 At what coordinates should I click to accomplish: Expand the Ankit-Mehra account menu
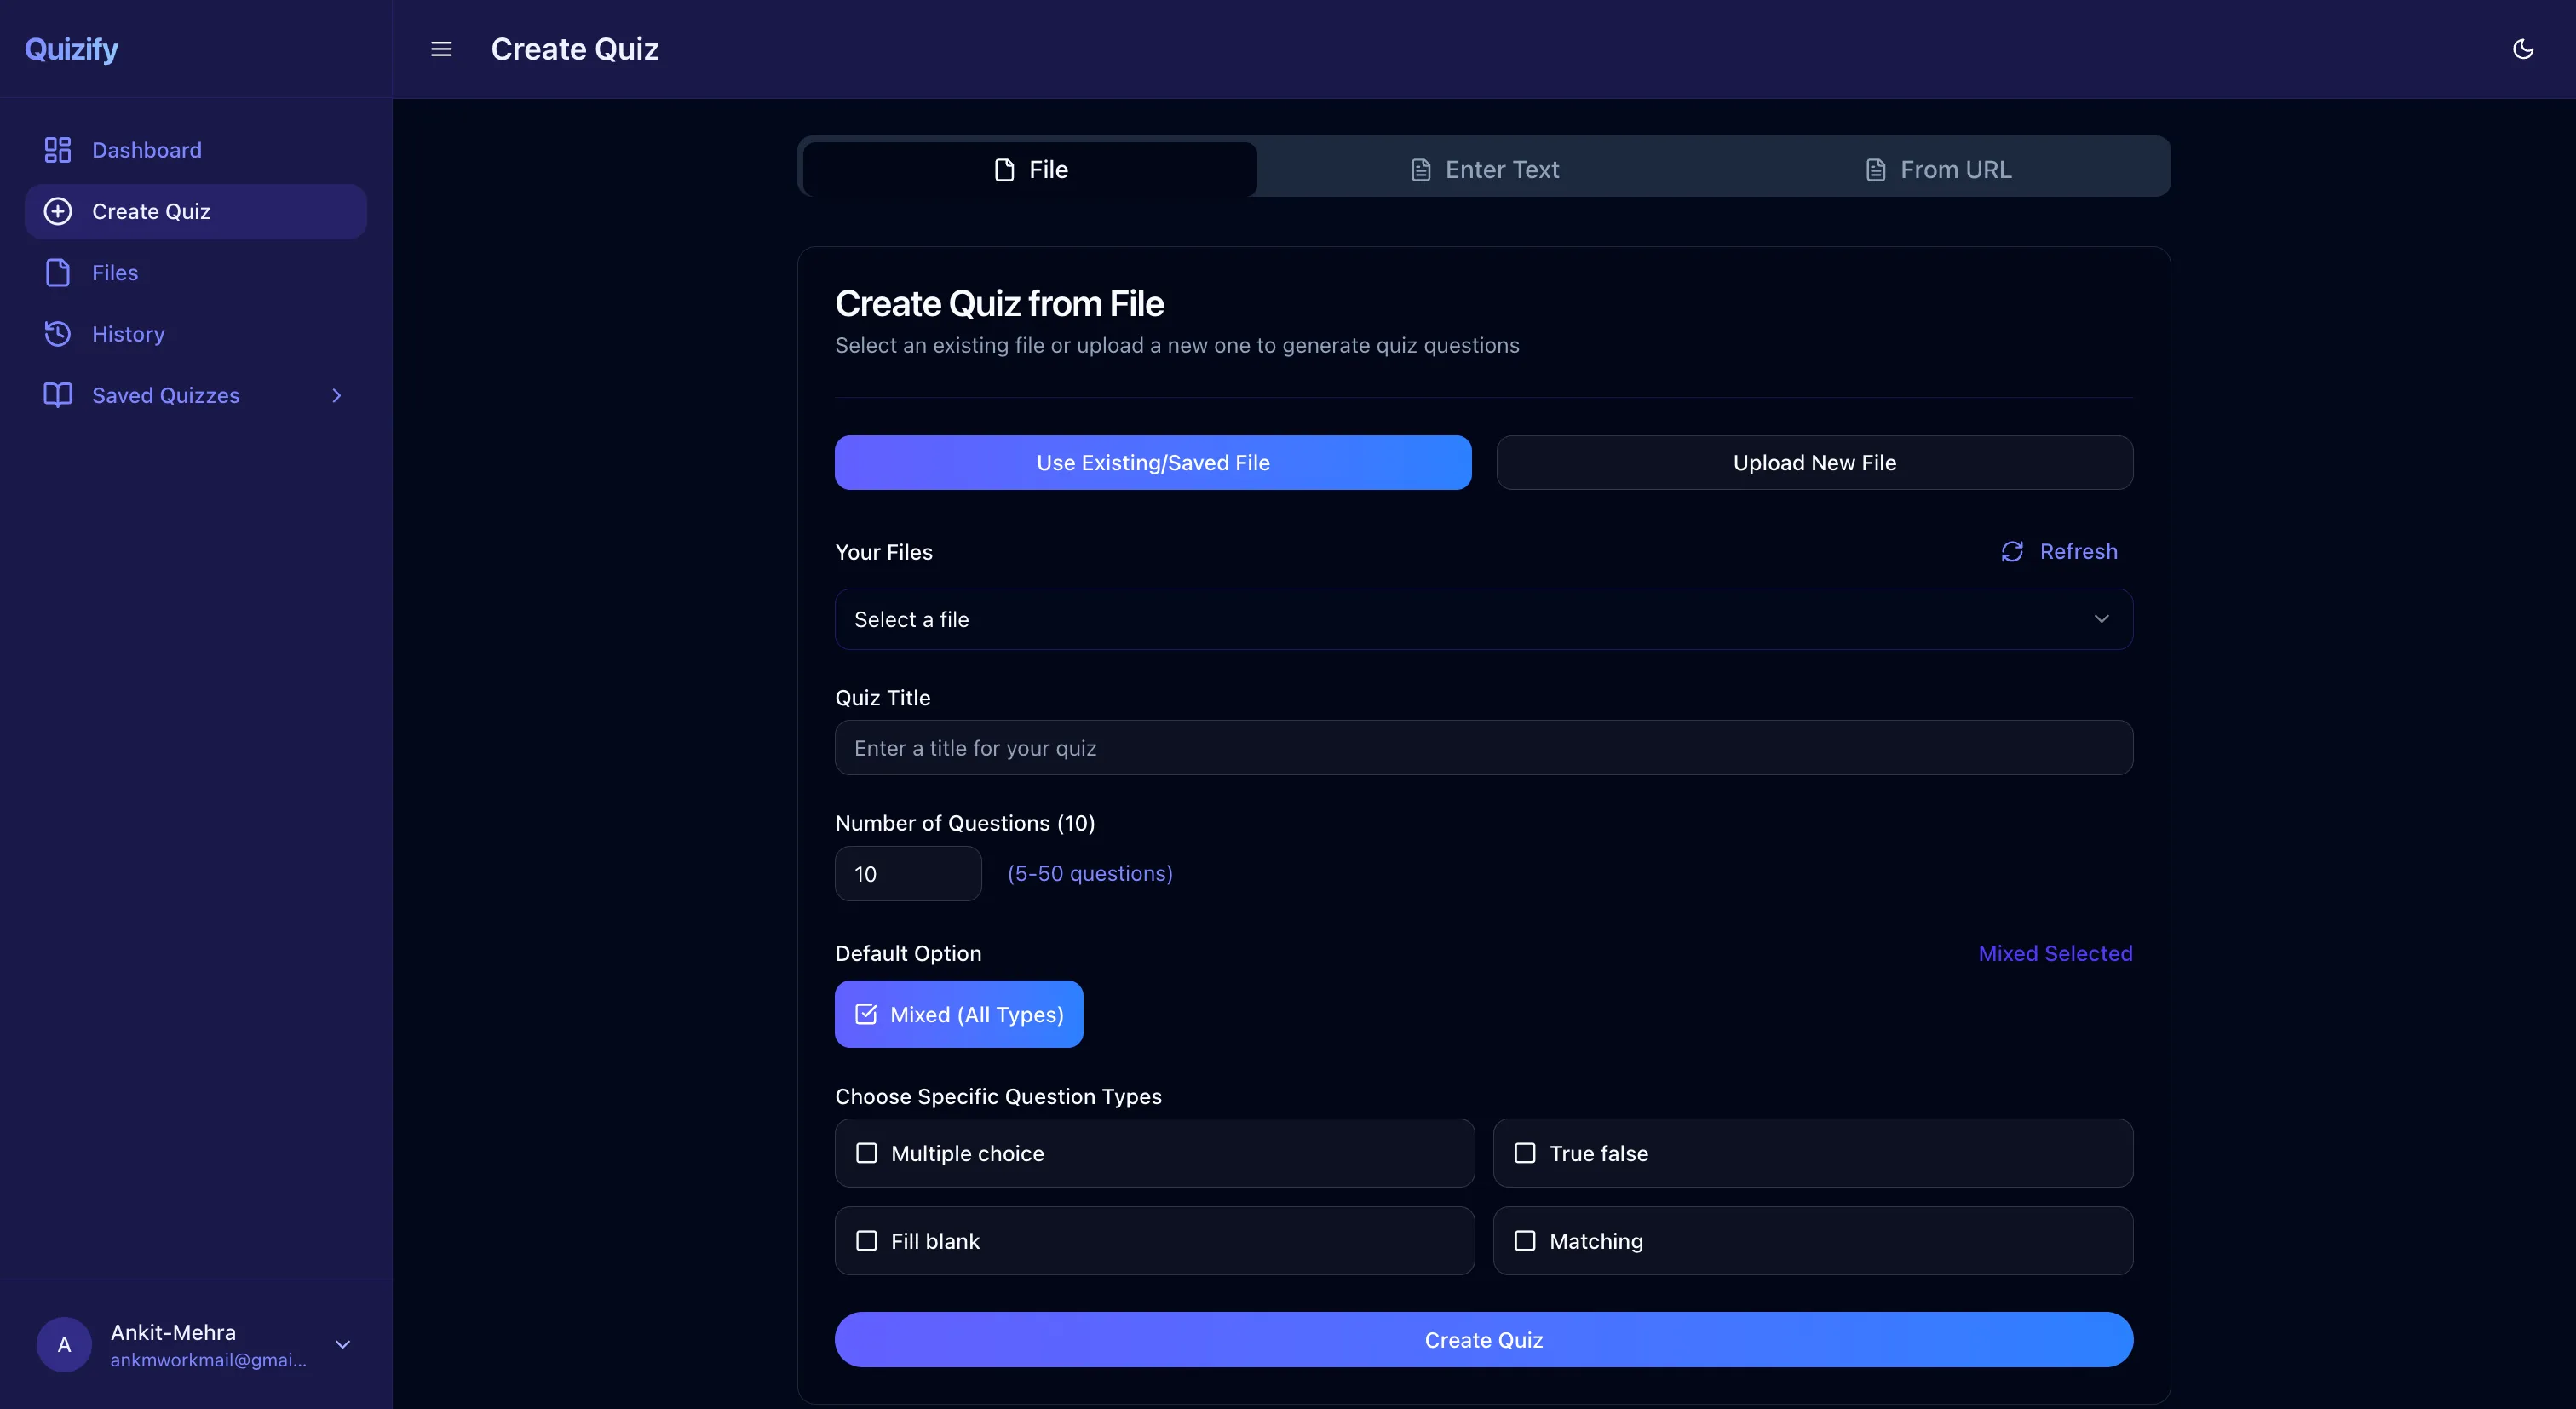tap(343, 1344)
